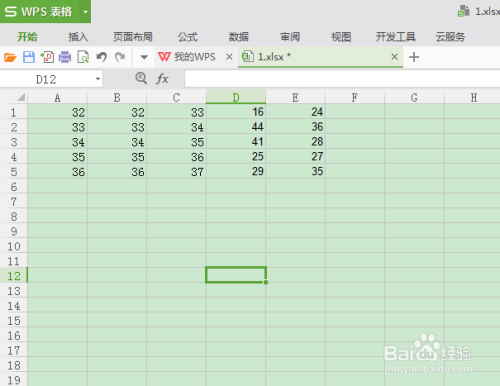Click cell E1 containing 24
The height and width of the screenshot is (386, 500).
pyautogui.click(x=295, y=112)
